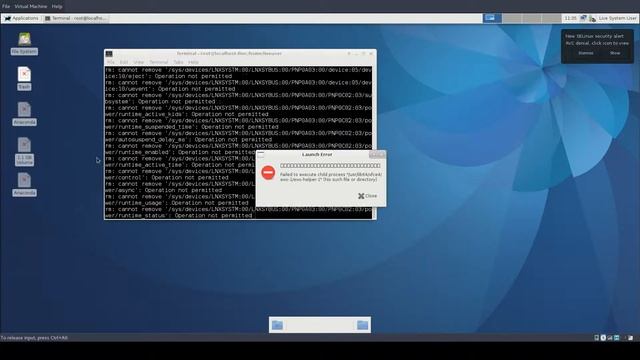The image size is (640, 360).
Task: Open the Virtual Machine menu
Action: click(x=31, y=7)
